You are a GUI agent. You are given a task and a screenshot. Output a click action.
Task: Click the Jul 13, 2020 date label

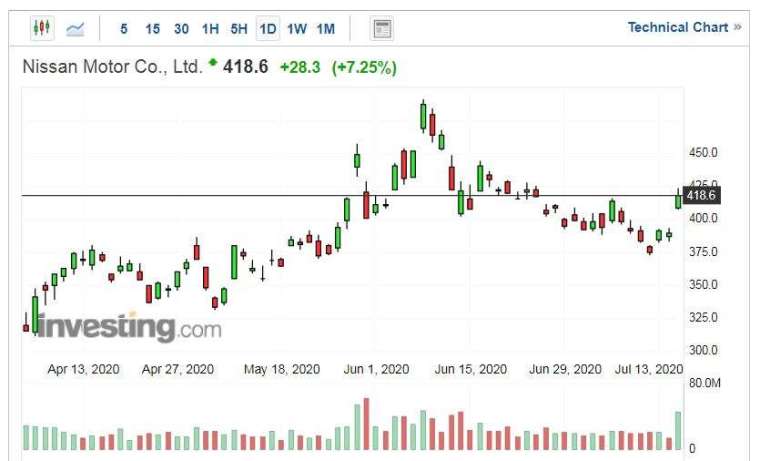point(649,369)
